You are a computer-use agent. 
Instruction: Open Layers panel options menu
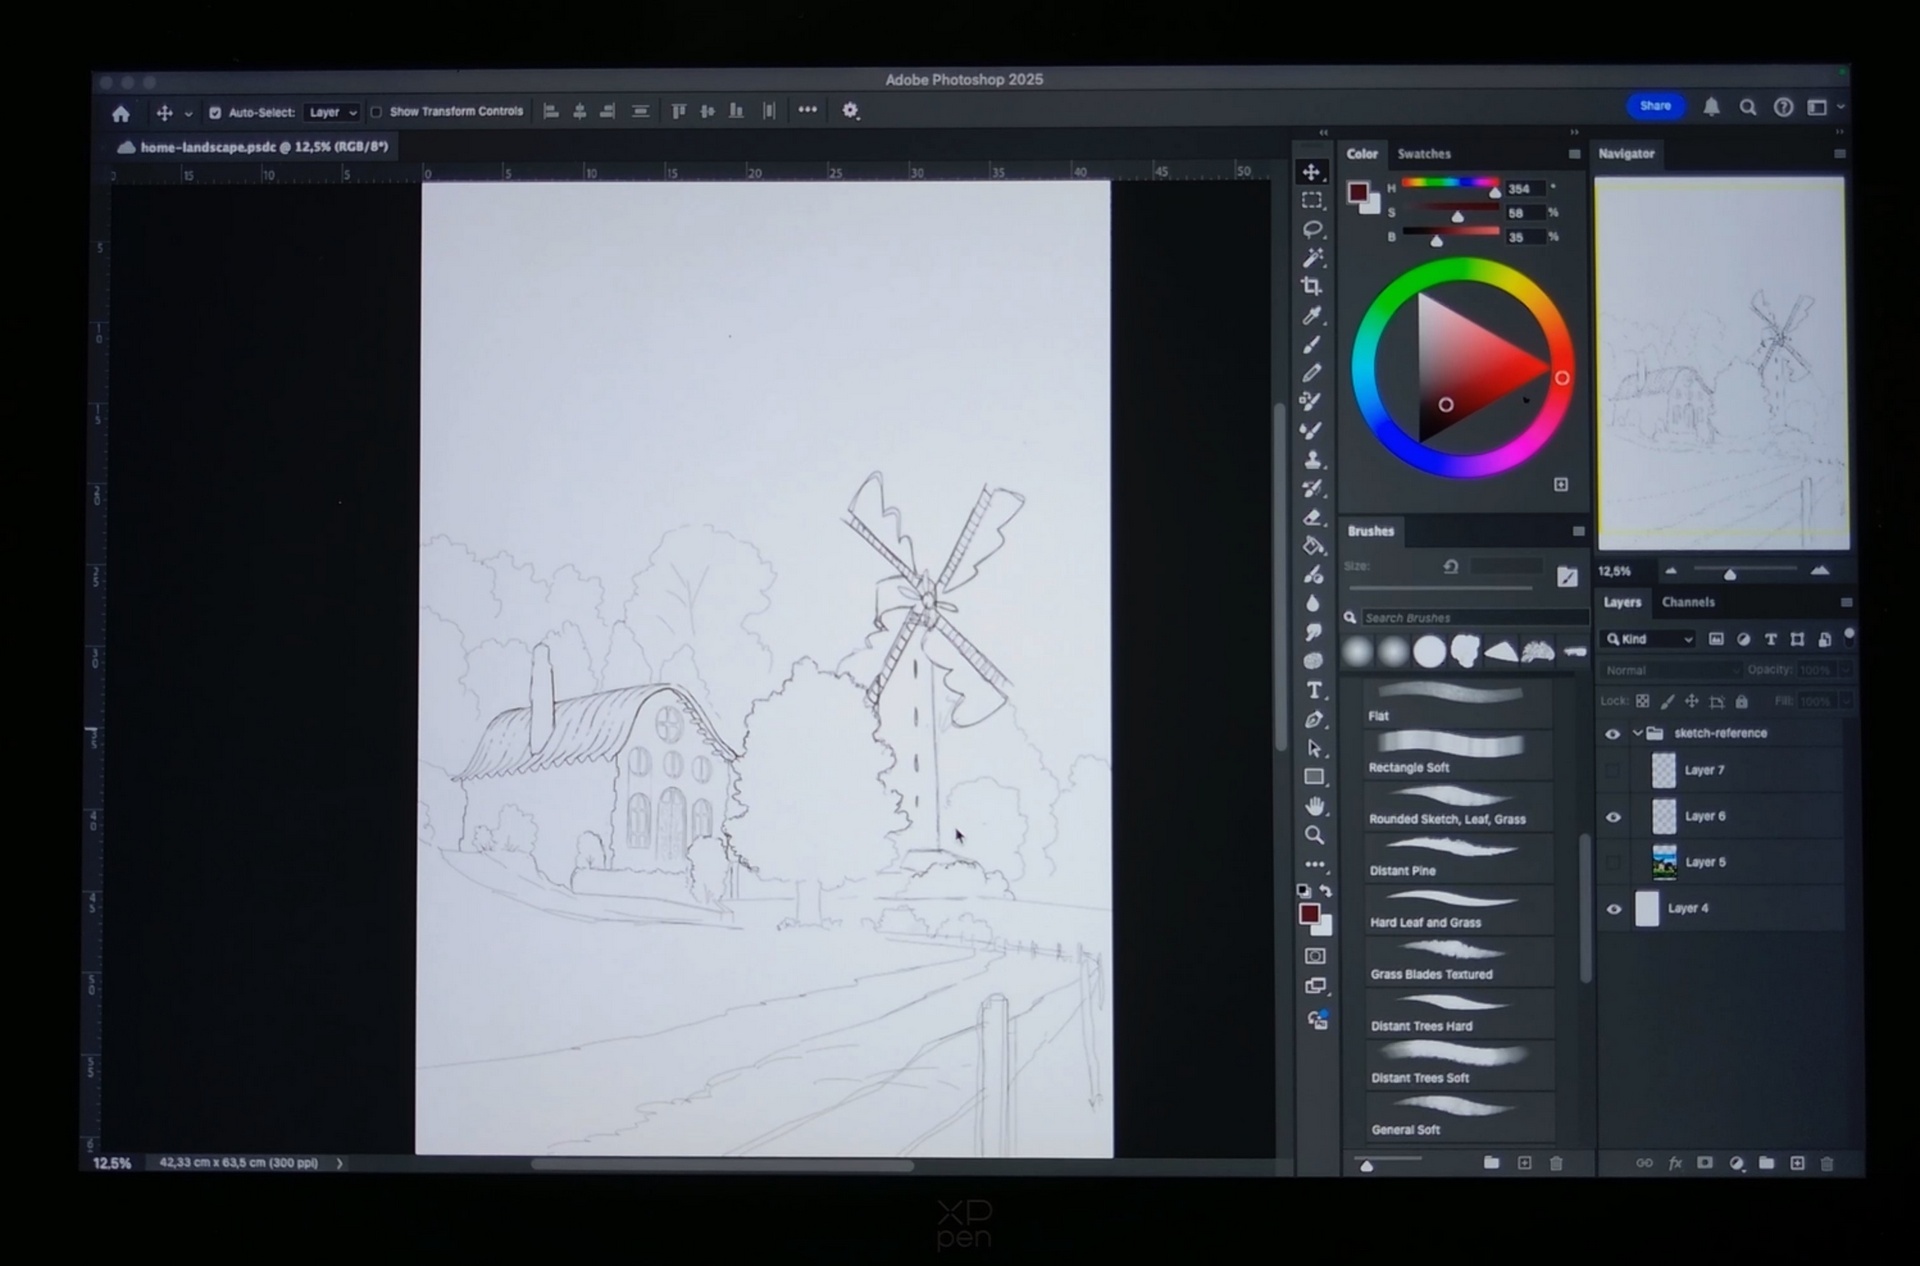point(1846,602)
